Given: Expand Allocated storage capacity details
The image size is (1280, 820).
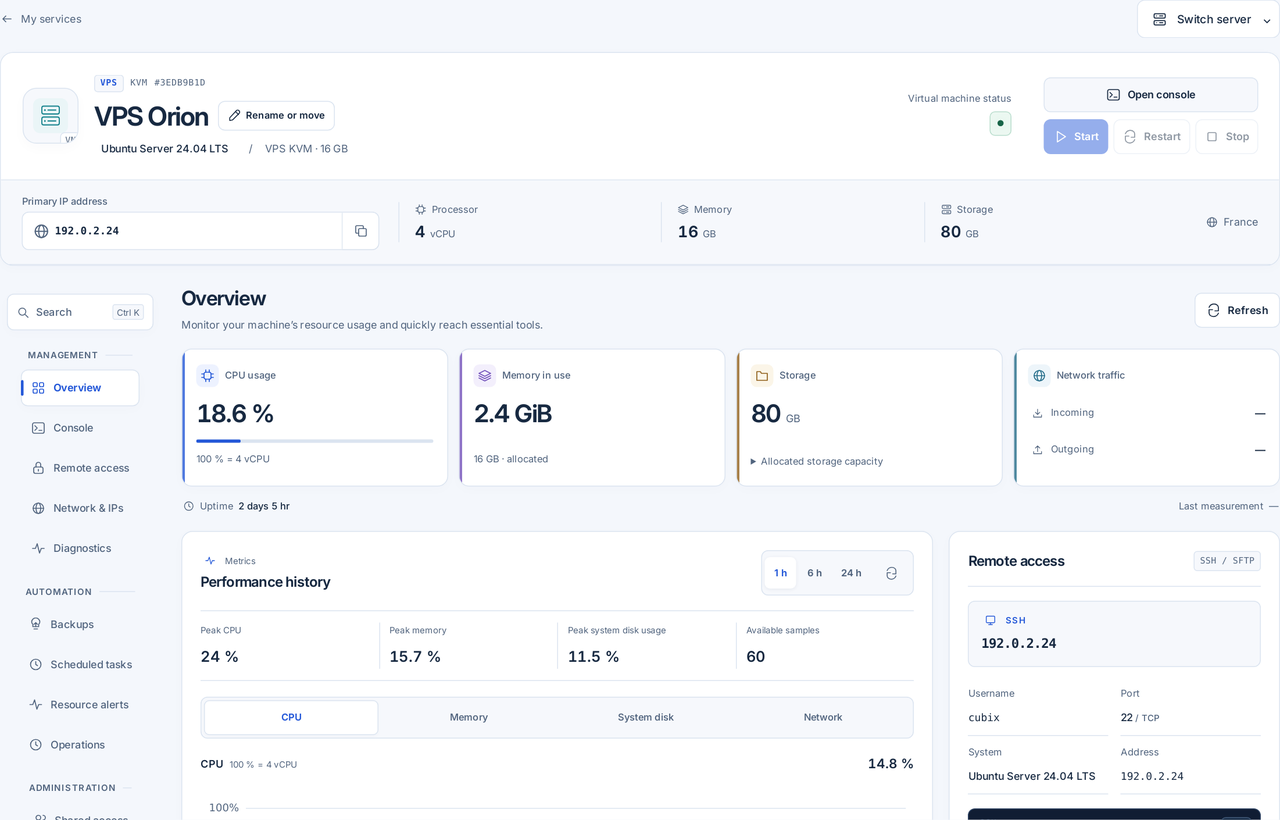Looking at the screenshot, I should tap(817, 462).
